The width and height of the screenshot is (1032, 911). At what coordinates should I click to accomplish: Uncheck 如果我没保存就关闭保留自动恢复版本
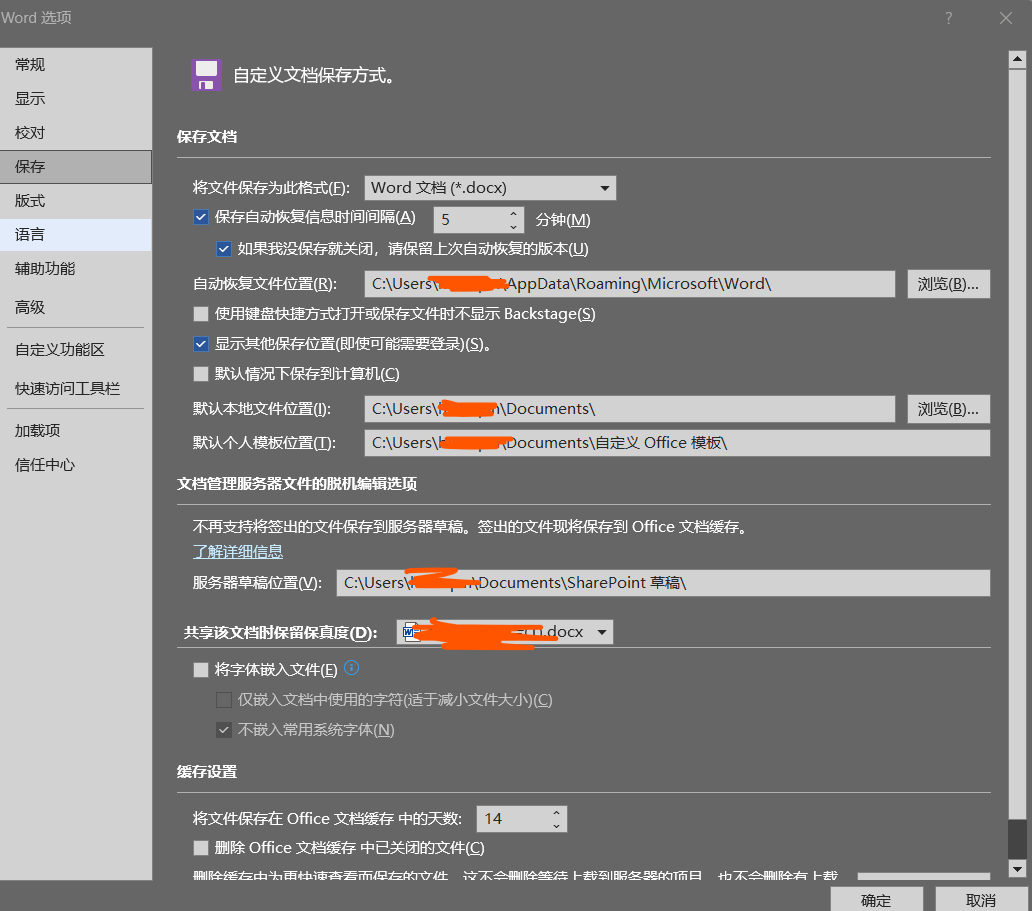pos(224,248)
